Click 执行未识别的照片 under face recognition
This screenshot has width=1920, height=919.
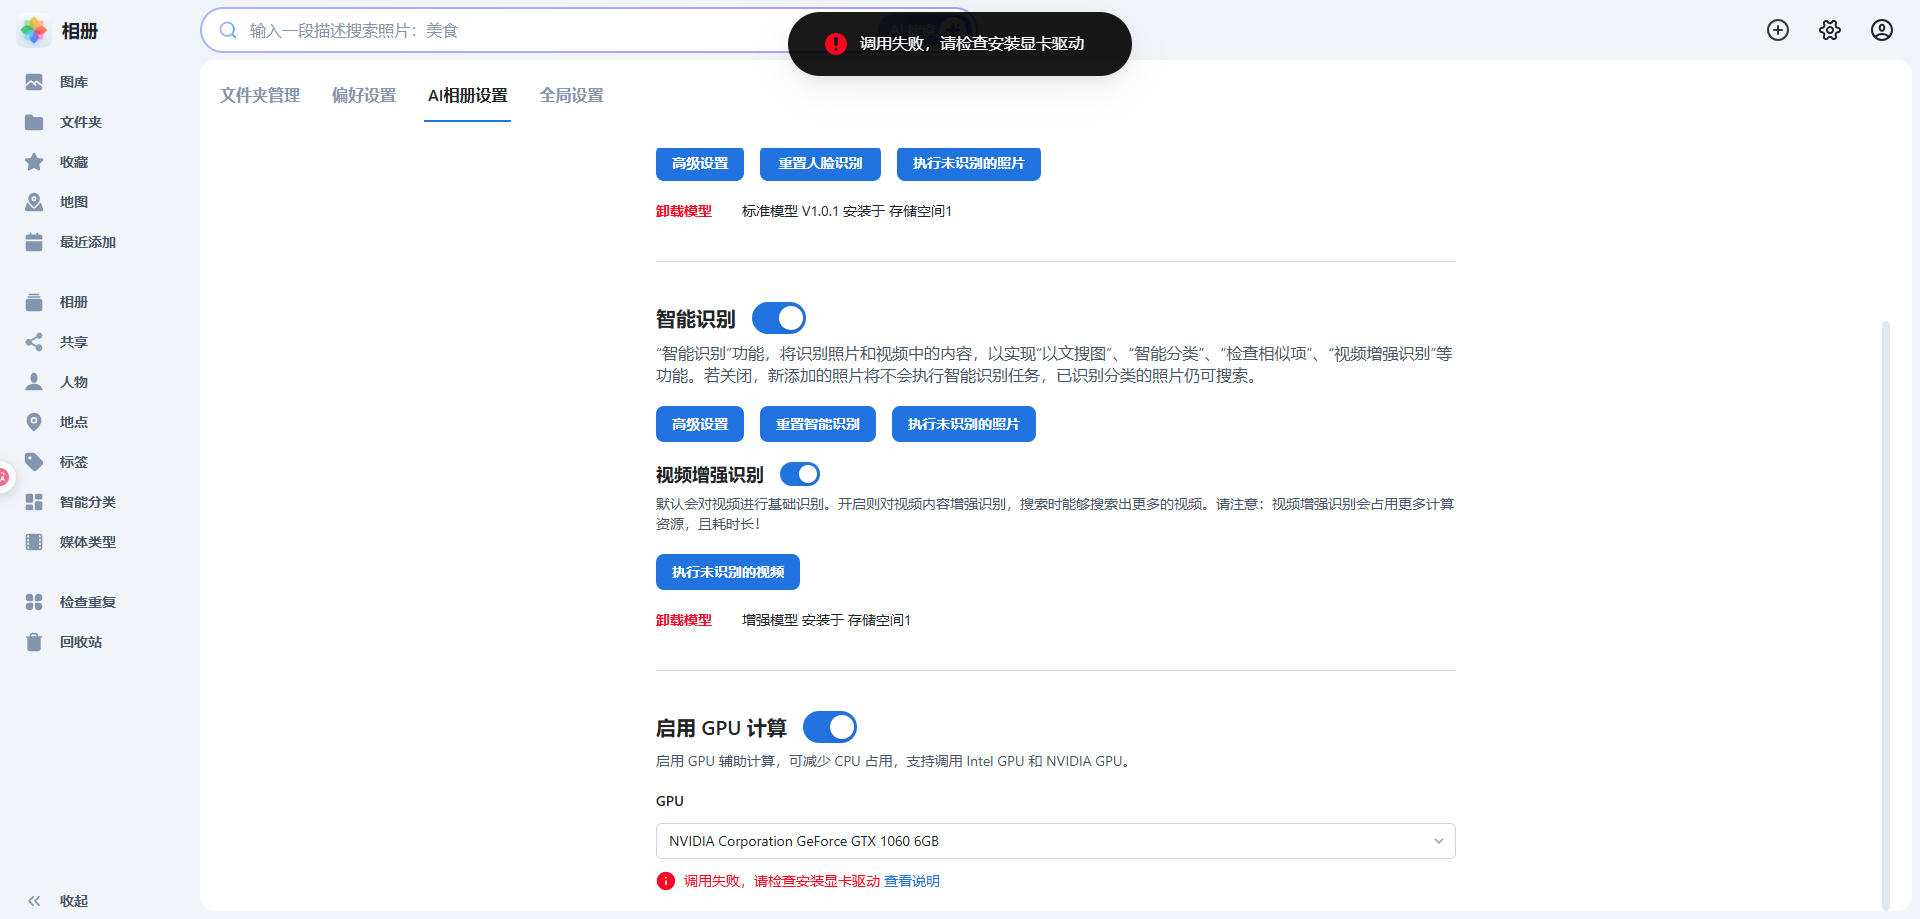click(x=969, y=163)
